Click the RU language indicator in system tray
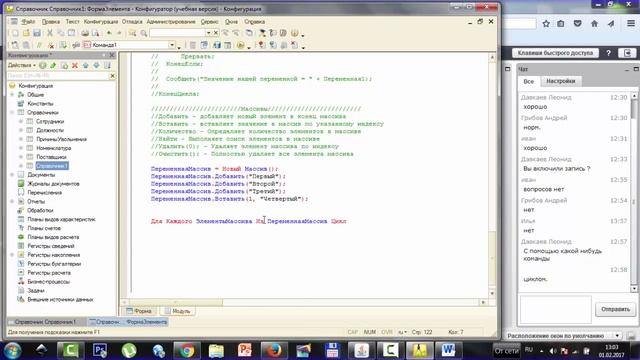The image size is (640, 360). [529, 350]
